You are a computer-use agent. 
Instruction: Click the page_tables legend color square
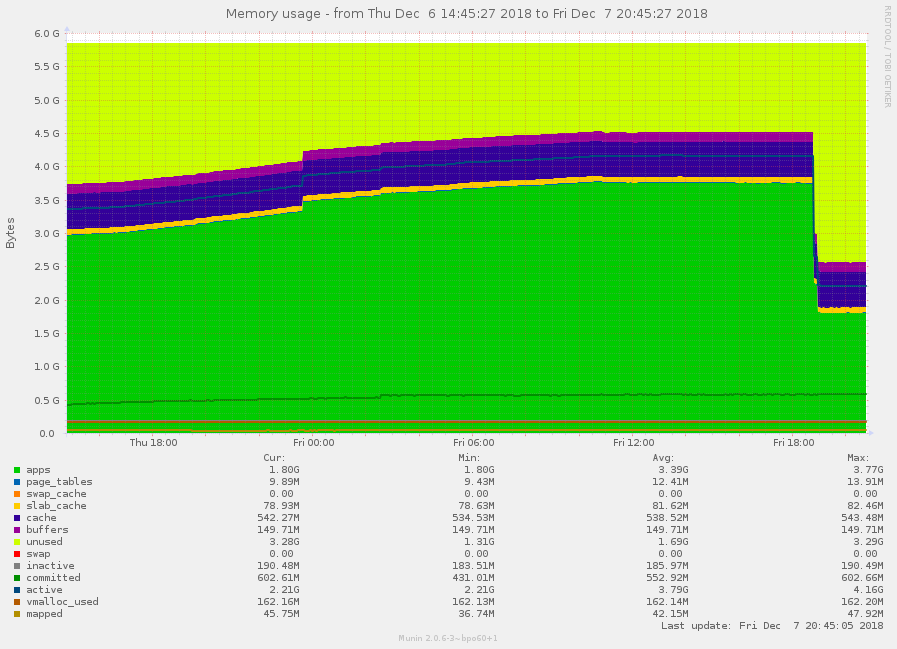click(17, 482)
